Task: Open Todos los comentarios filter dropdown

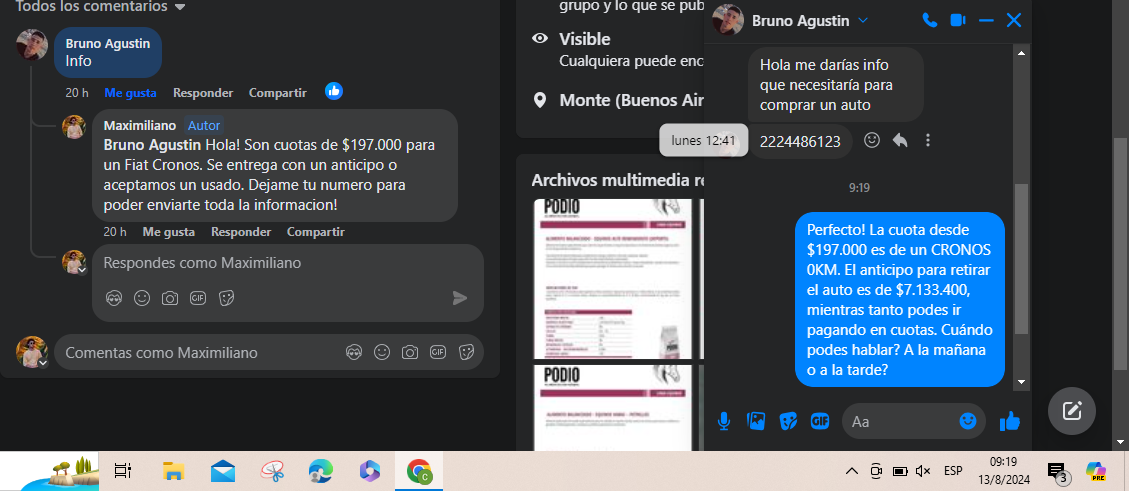Action: (x=179, y=7)
